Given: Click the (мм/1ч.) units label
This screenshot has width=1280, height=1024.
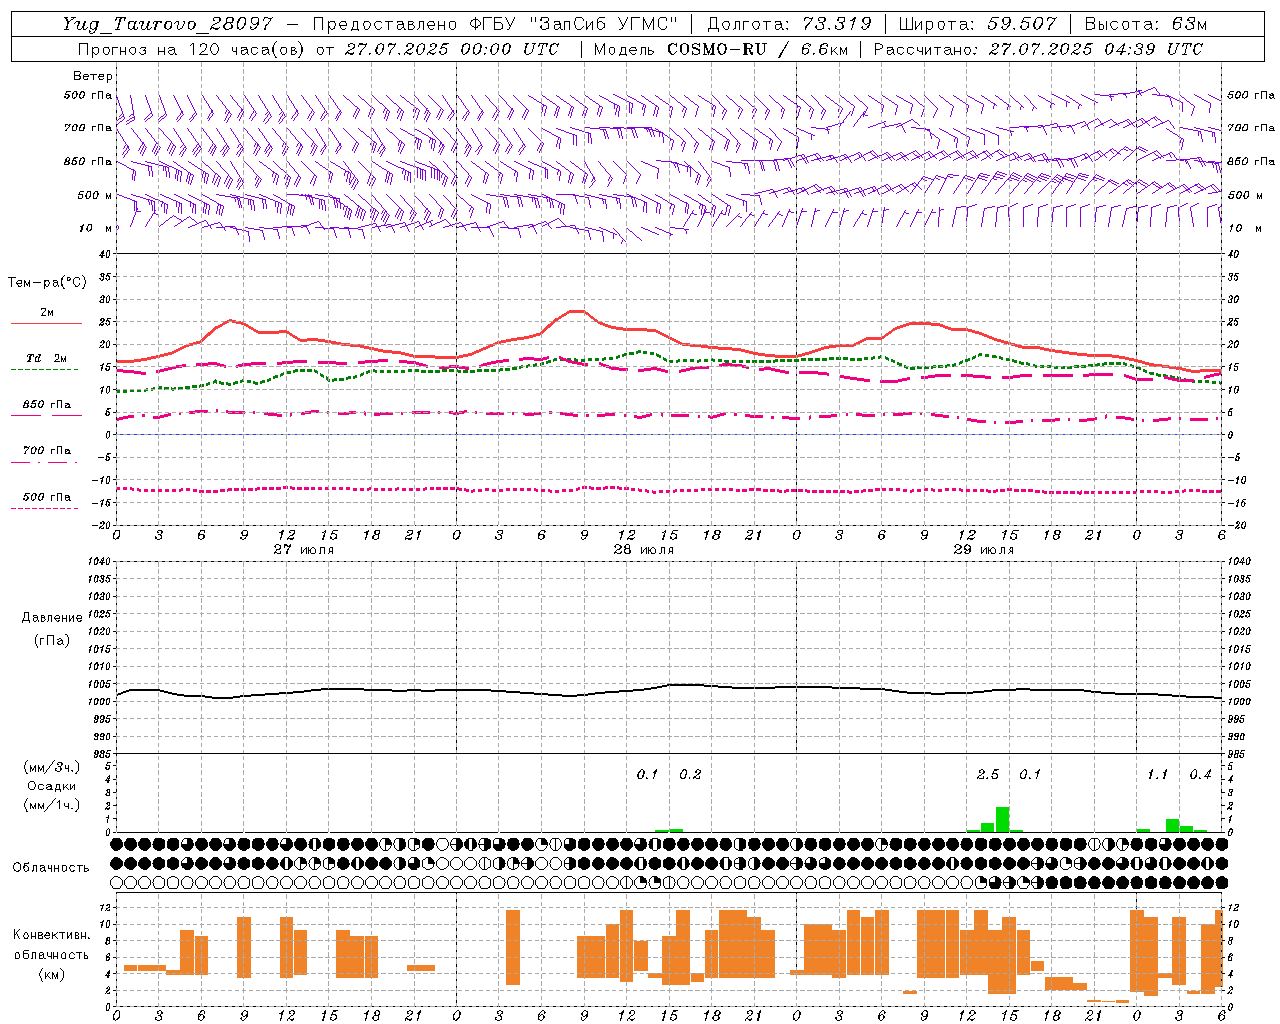Looking at the screenshot, I should (x=52, y=805).
